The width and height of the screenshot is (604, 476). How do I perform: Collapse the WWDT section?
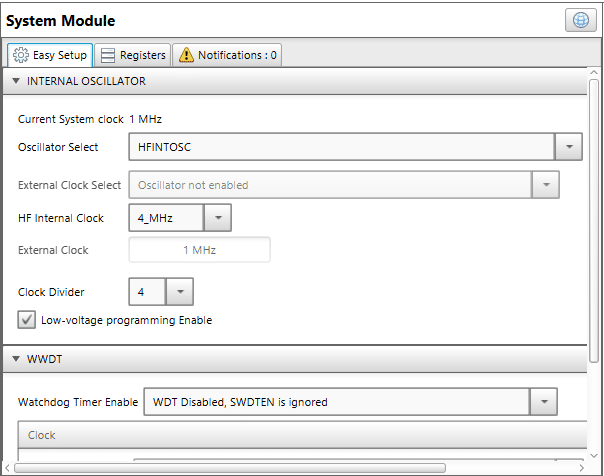(17, 358)
